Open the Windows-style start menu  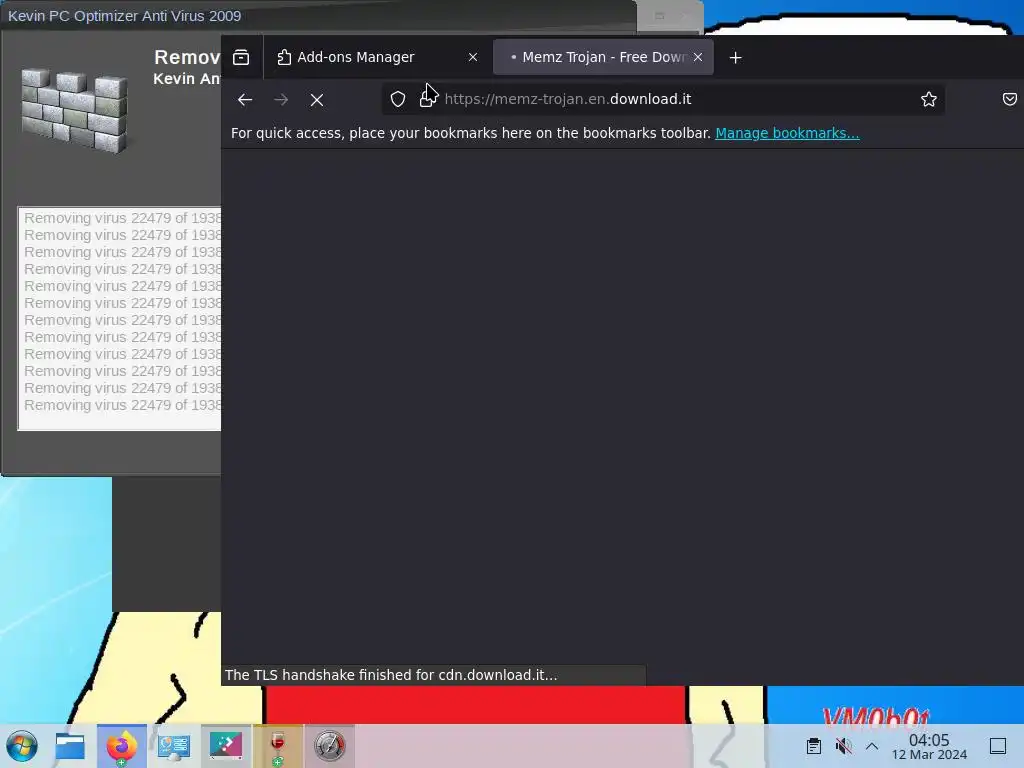point(22,746)
